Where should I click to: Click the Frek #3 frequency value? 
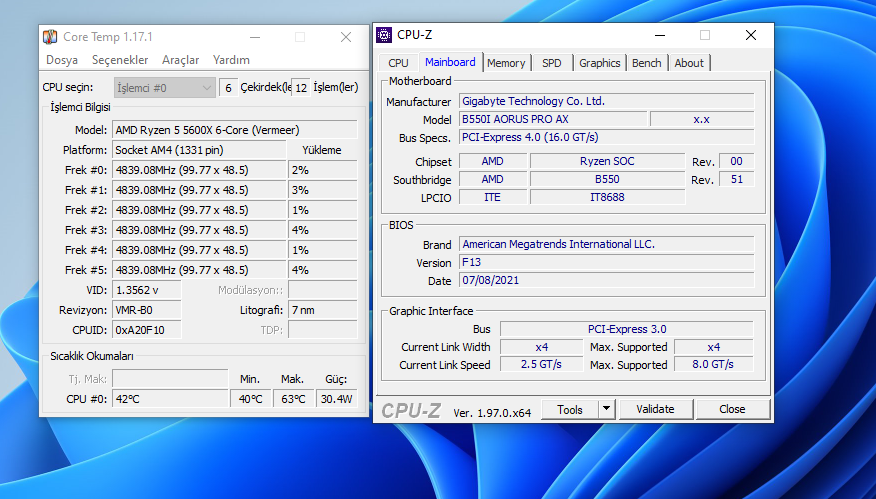pos(199,230)
